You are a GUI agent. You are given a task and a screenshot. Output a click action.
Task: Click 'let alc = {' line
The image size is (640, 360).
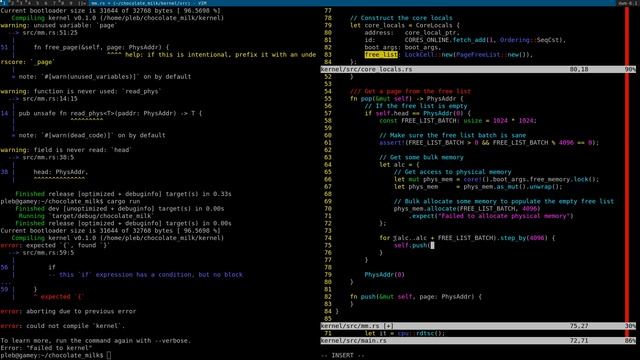pyautogui.click(x=399, y=165)
